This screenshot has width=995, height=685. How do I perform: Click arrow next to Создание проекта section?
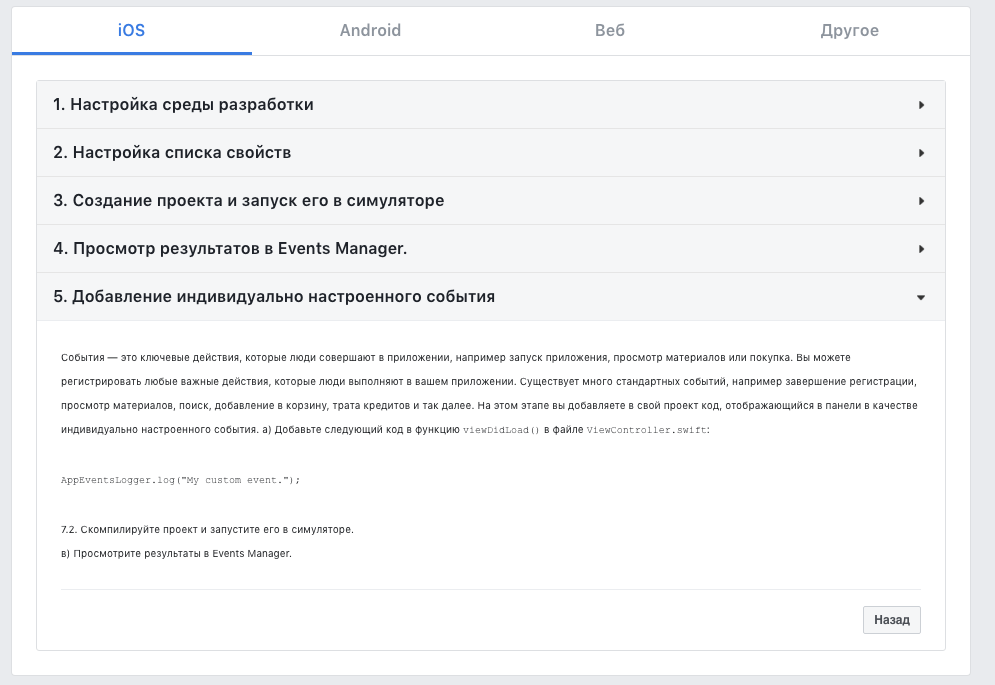pos(921,201)
